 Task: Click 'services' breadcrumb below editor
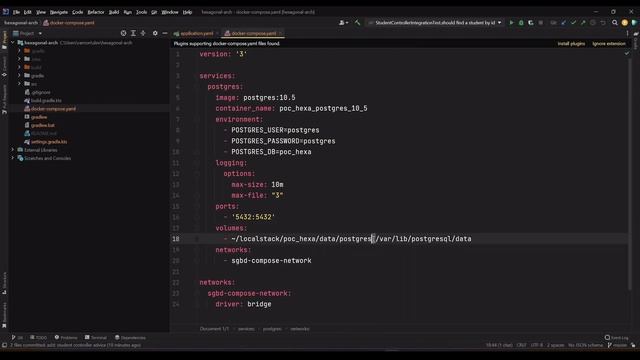pyautogui.click(x=246, y=329)
